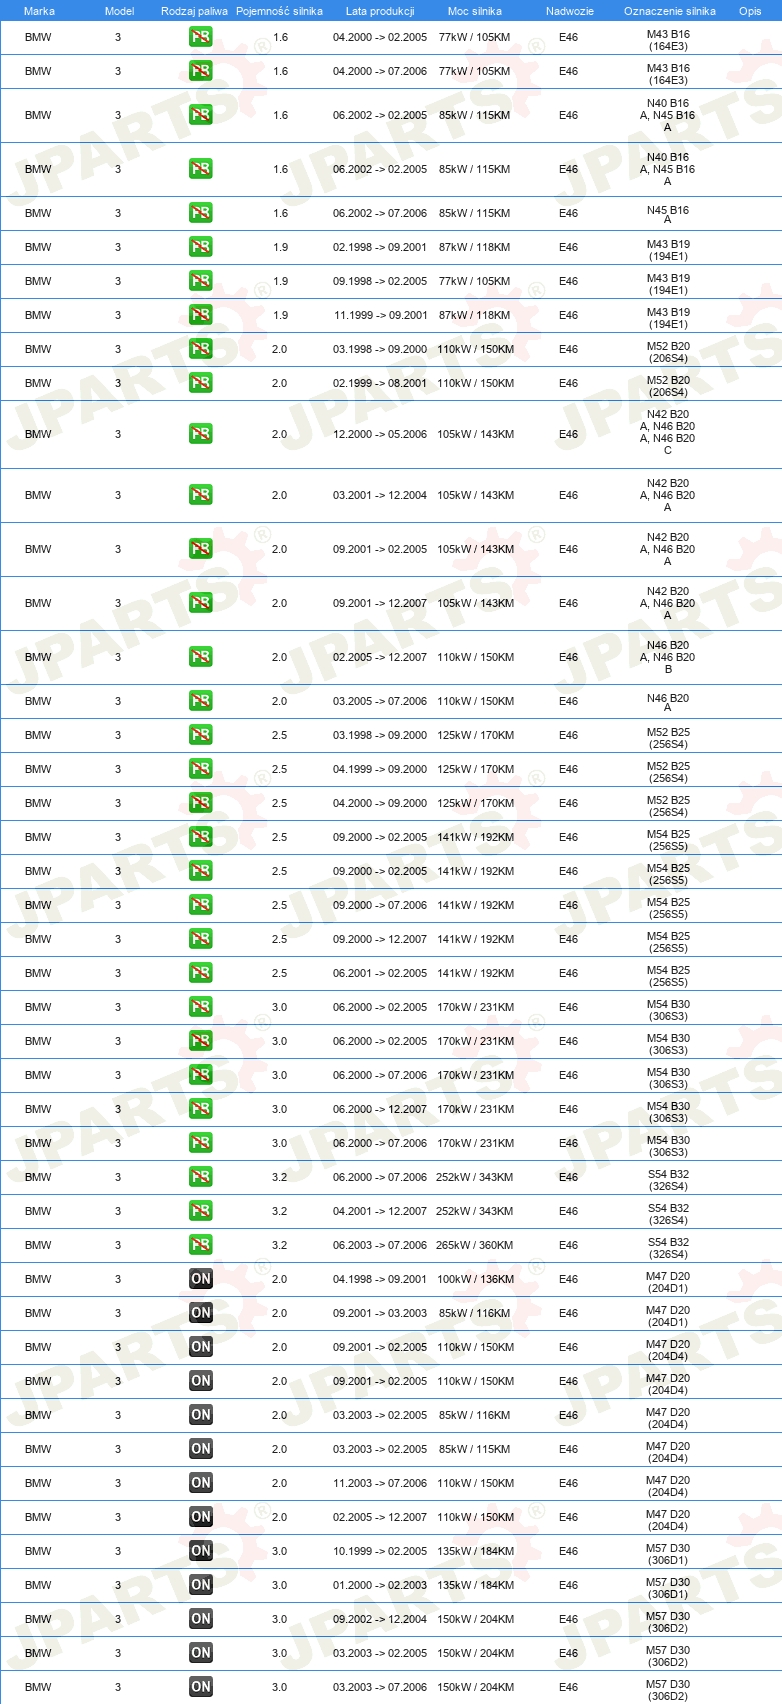Click petrol icon for 04.1999 -> 09.2000 row
This screenshot has height=1704, width=782.
pos(201,769)
